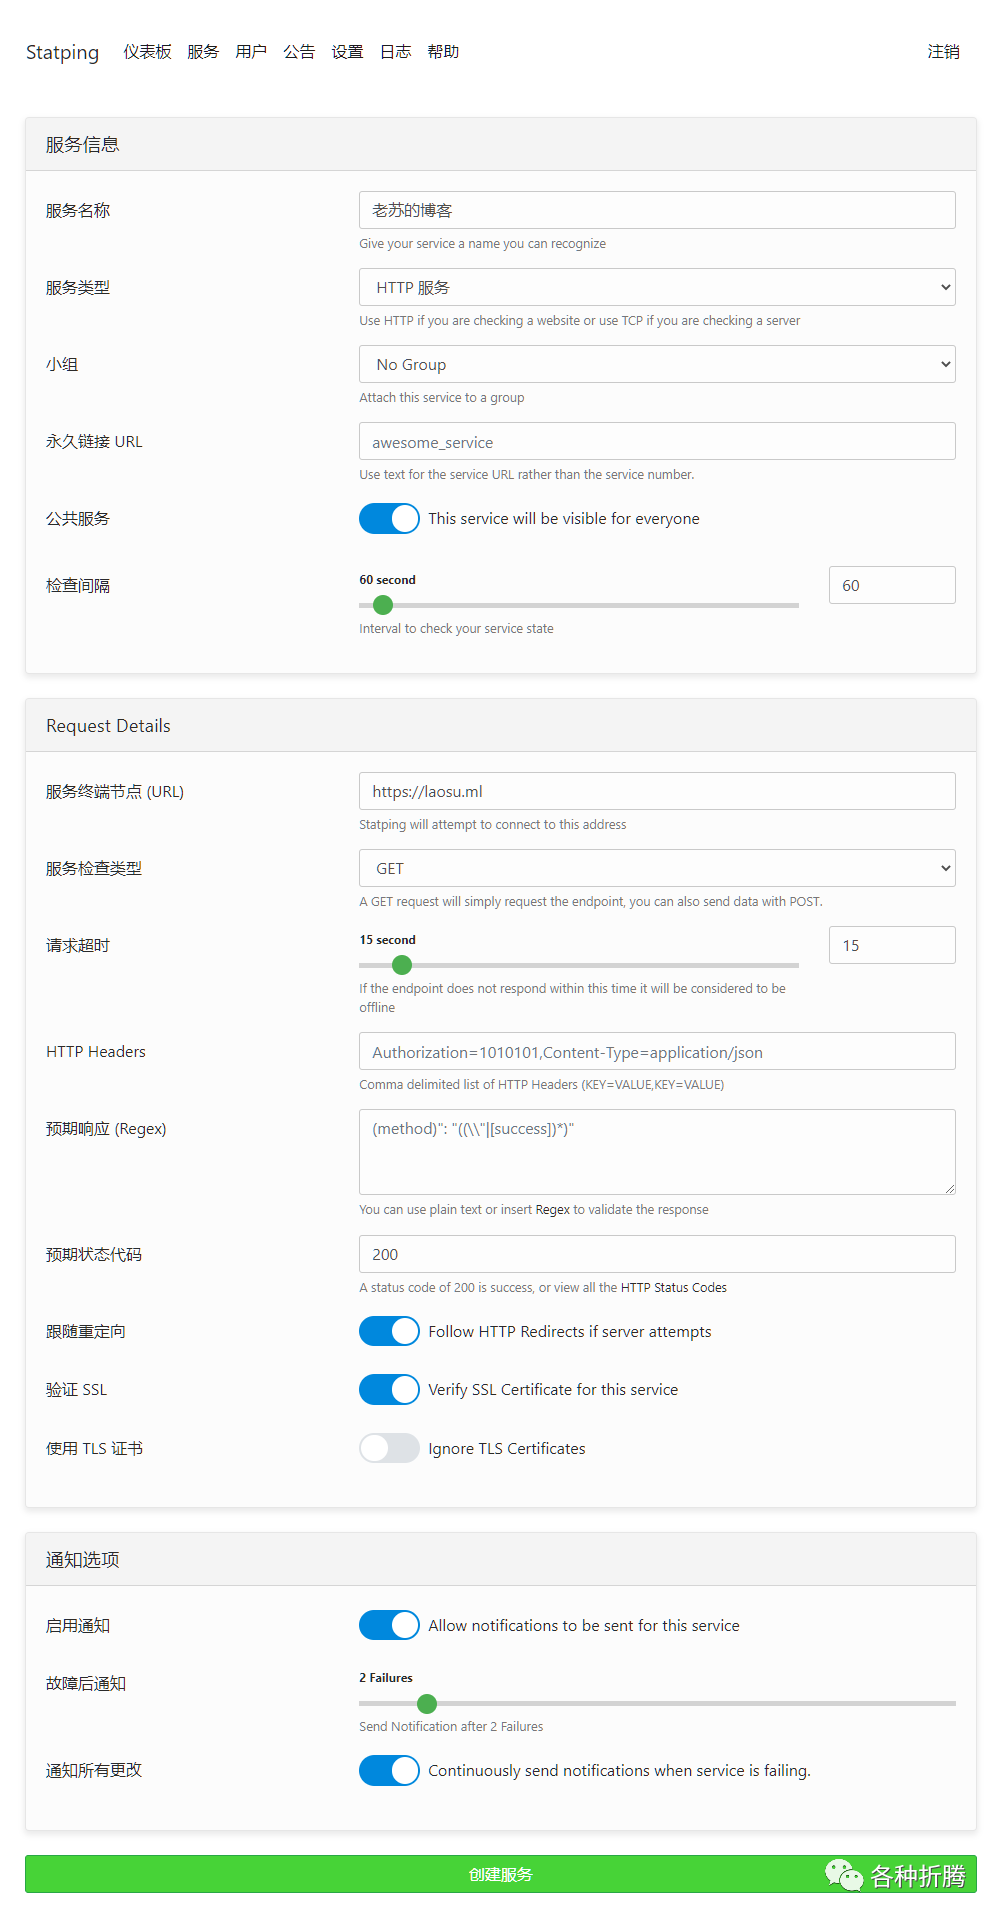Toggle the public service visibility switch

389,518
